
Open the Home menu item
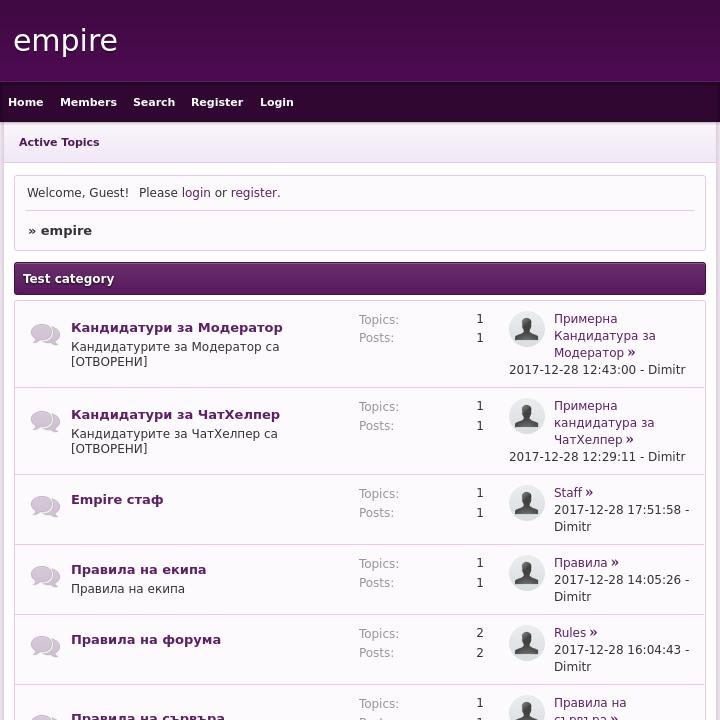(x=26, y=102)
